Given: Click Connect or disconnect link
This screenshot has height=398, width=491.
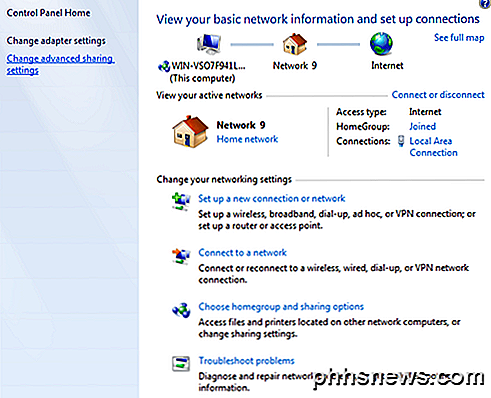Looking at the screenshot, I should coord(438,95).
